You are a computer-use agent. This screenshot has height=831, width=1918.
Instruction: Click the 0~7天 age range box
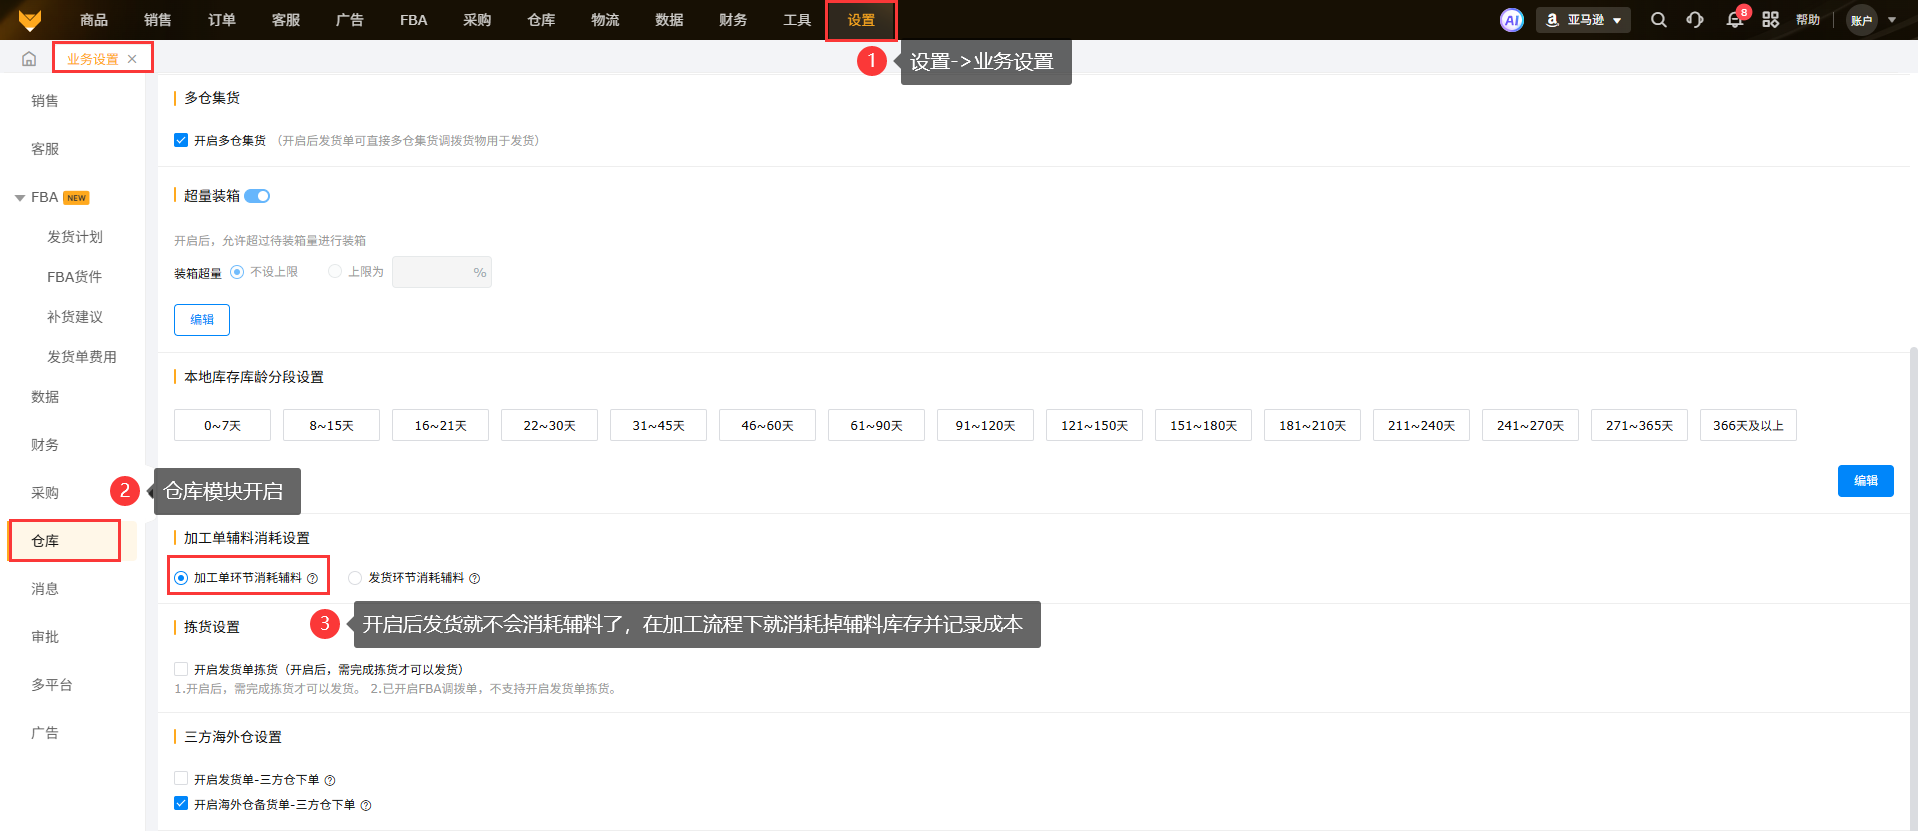[x=222, y=425]
